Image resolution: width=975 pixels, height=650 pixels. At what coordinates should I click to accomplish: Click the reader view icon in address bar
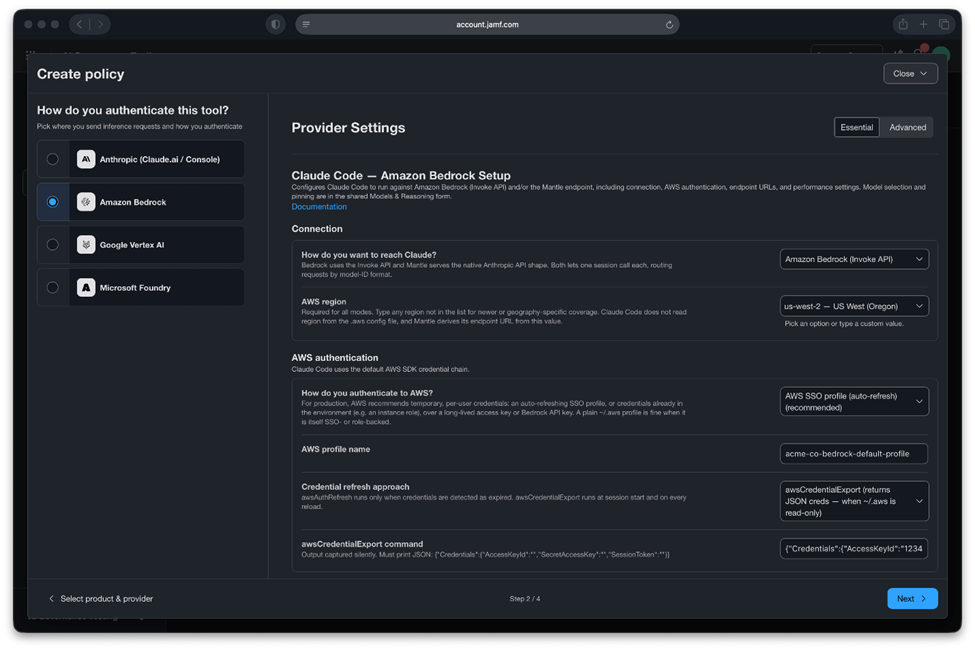point(306,24)
